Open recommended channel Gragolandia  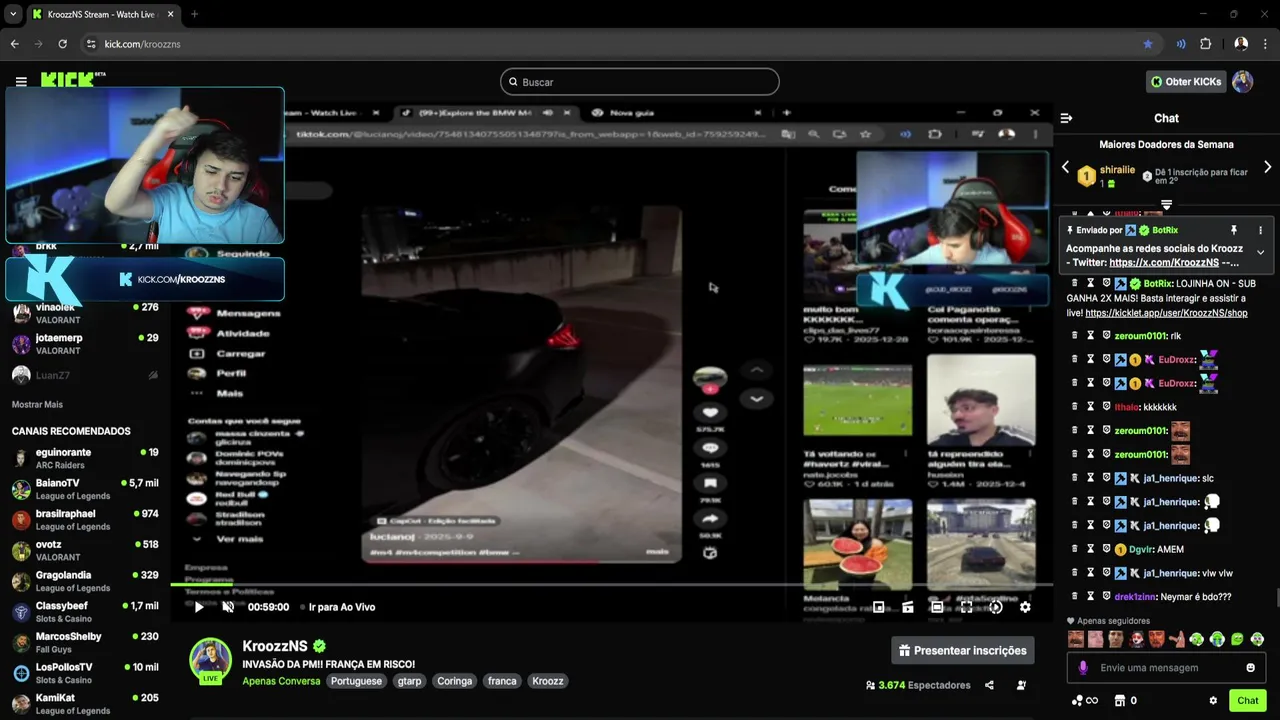(x=85, y=581)
